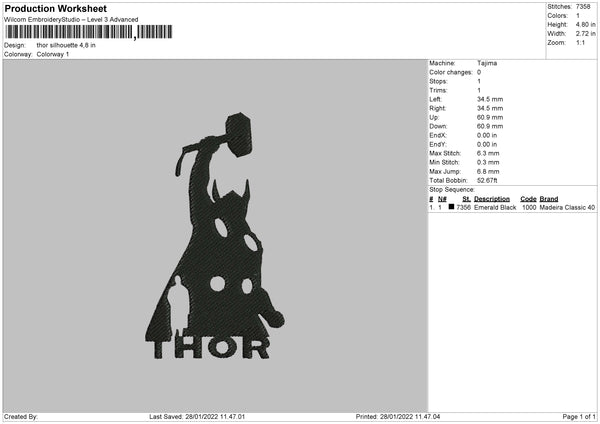Click the Height value 4.80 in
This screenshot has height=424, width=600.
click(585, 24)
